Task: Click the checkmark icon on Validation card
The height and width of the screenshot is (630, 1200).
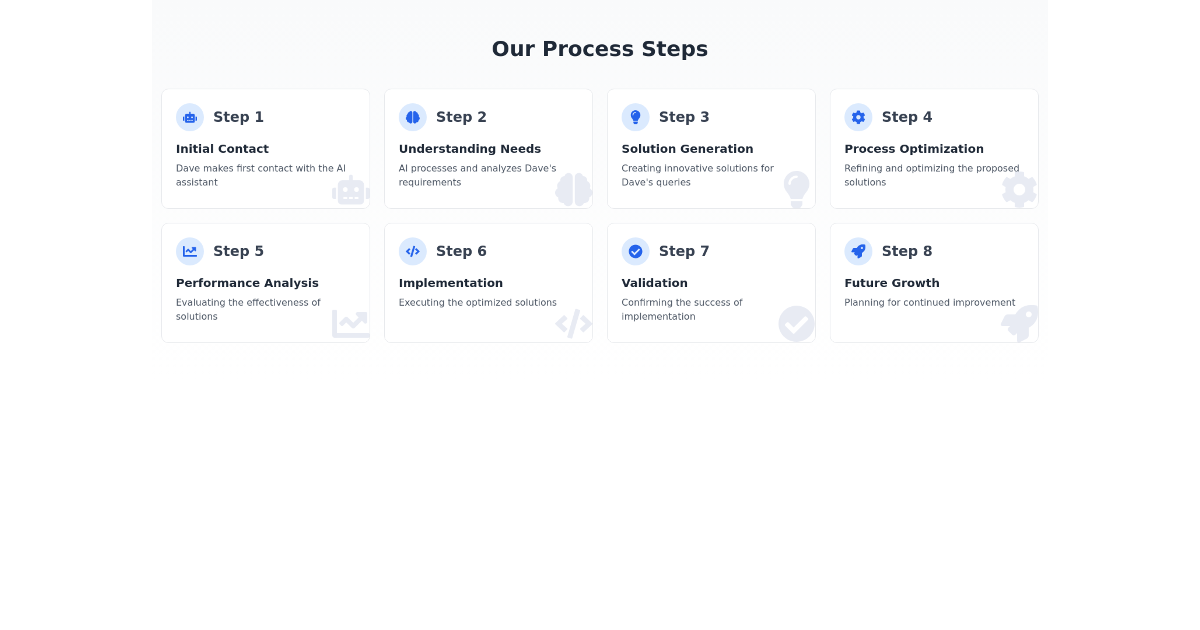Action: point(636,251)
